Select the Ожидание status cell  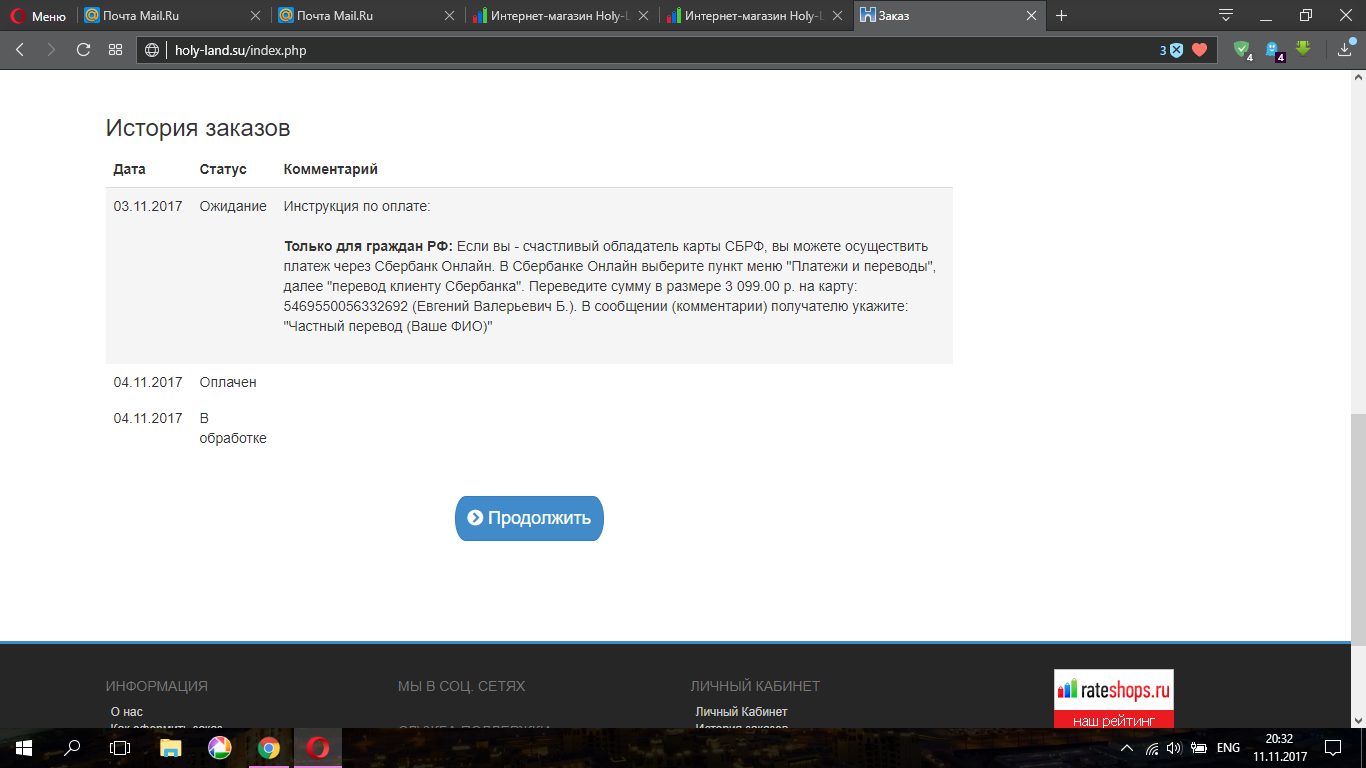tap(233, 206)
